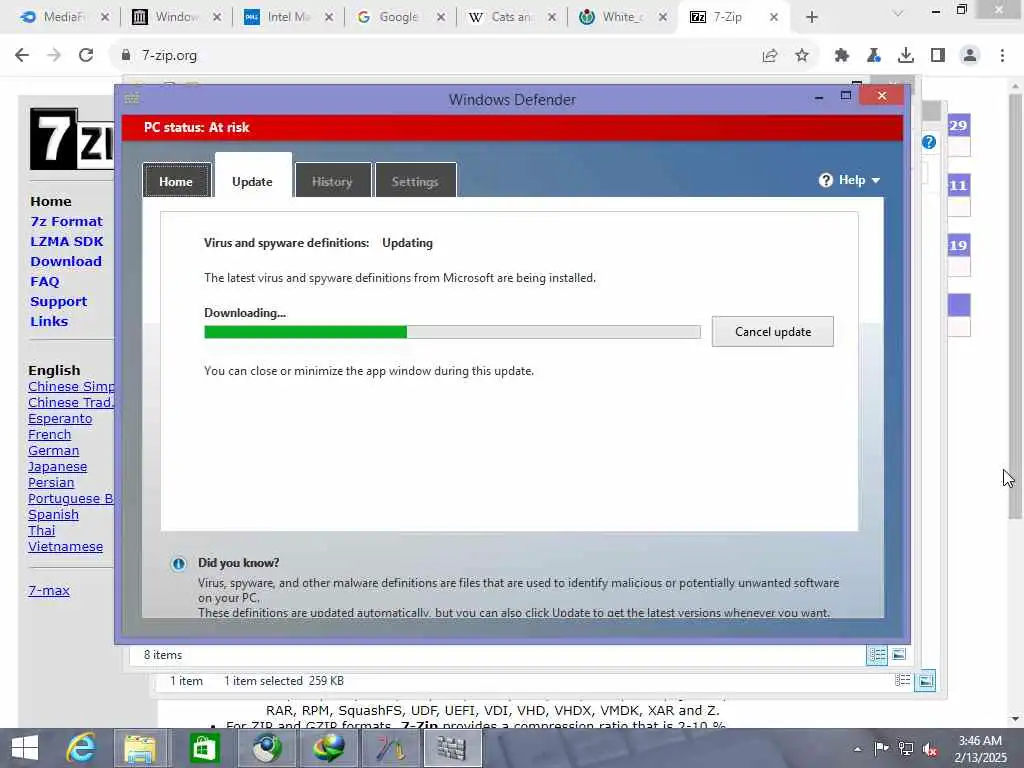Open the FAQ link
This screenshot has width=1024, height=768.
click(x=44, y=281)
